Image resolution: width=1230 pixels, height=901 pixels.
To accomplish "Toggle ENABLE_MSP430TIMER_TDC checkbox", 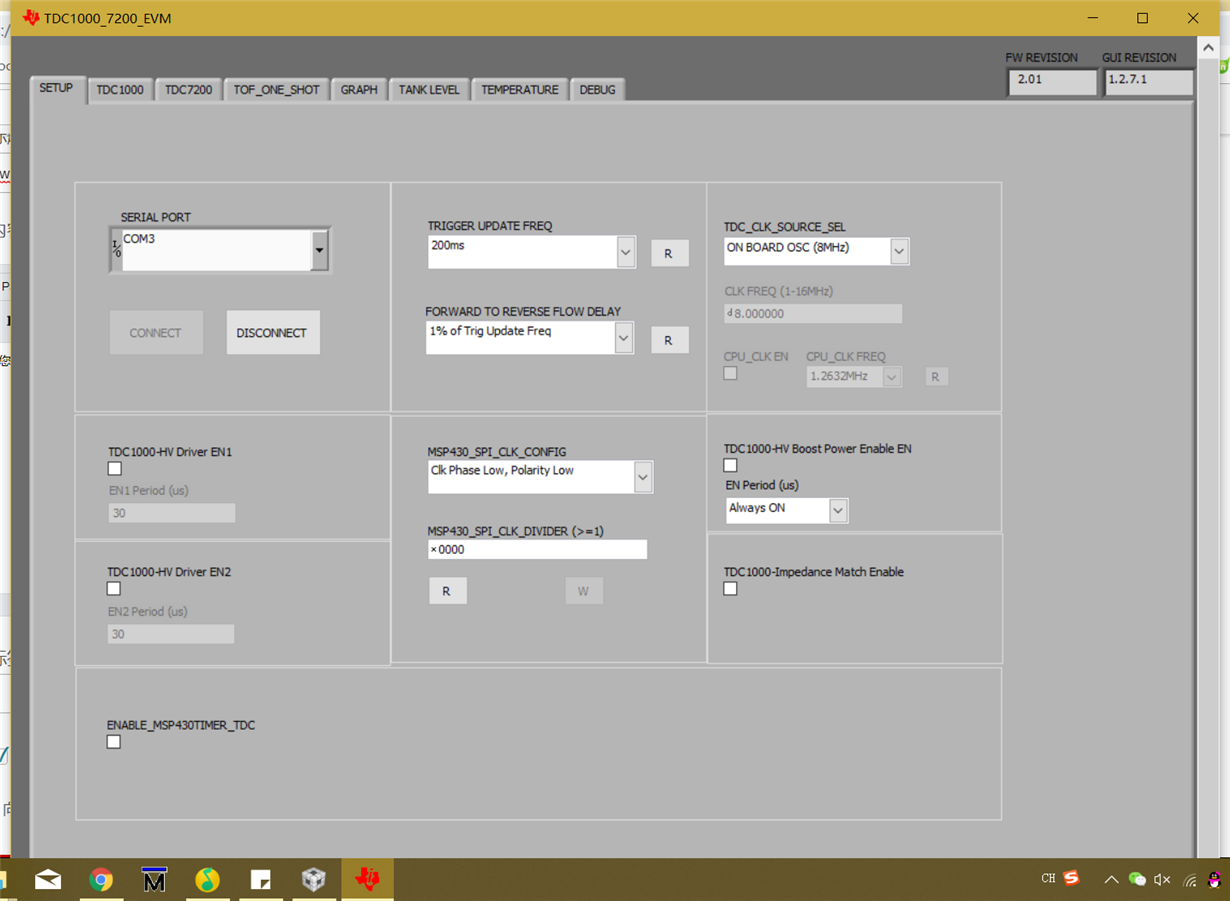I will coord(114,741).
